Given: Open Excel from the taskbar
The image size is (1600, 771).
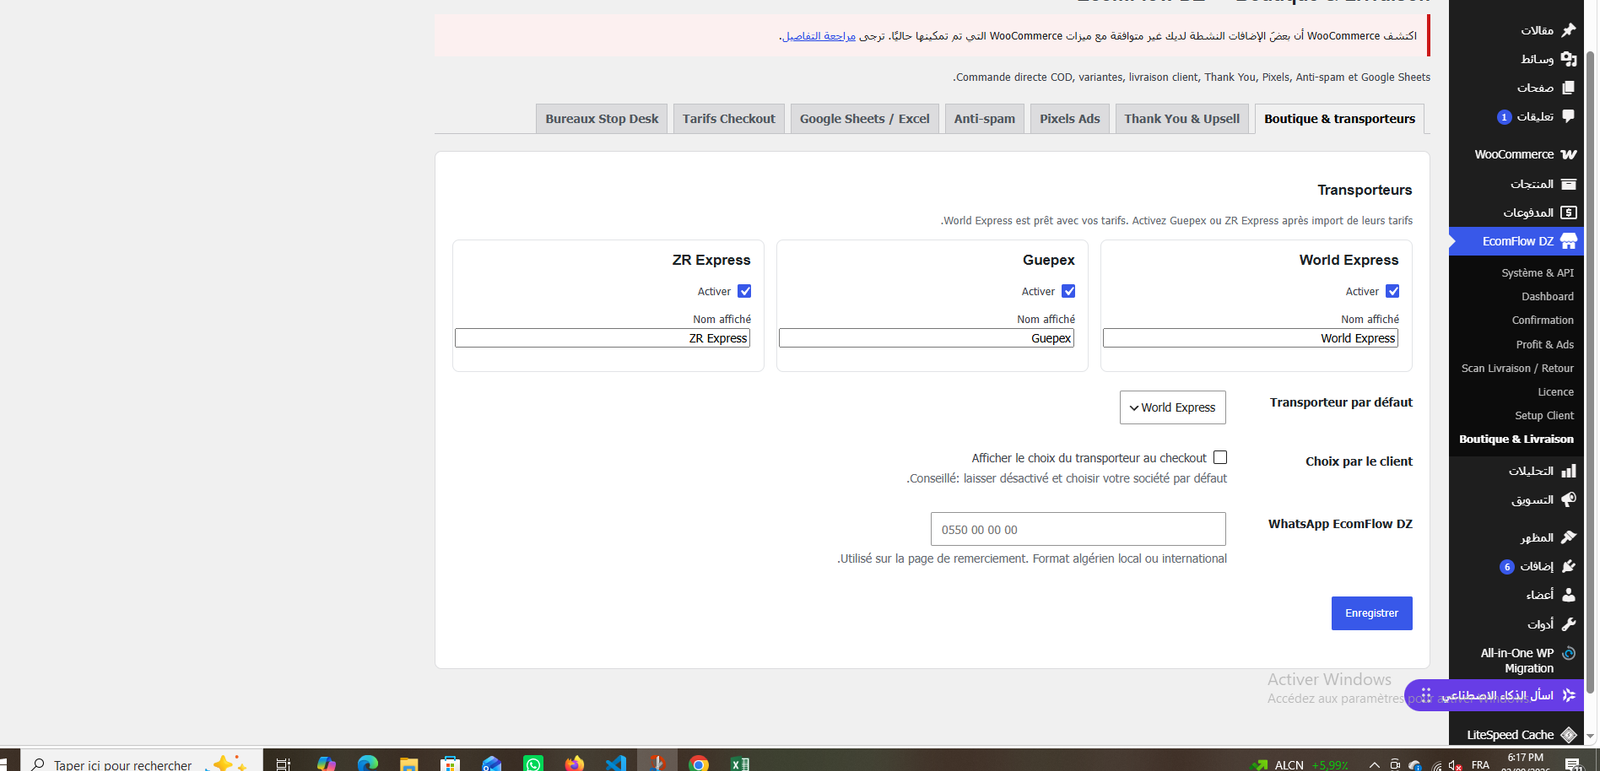Looking at the screenshot, I should click(x=740, y=764).
